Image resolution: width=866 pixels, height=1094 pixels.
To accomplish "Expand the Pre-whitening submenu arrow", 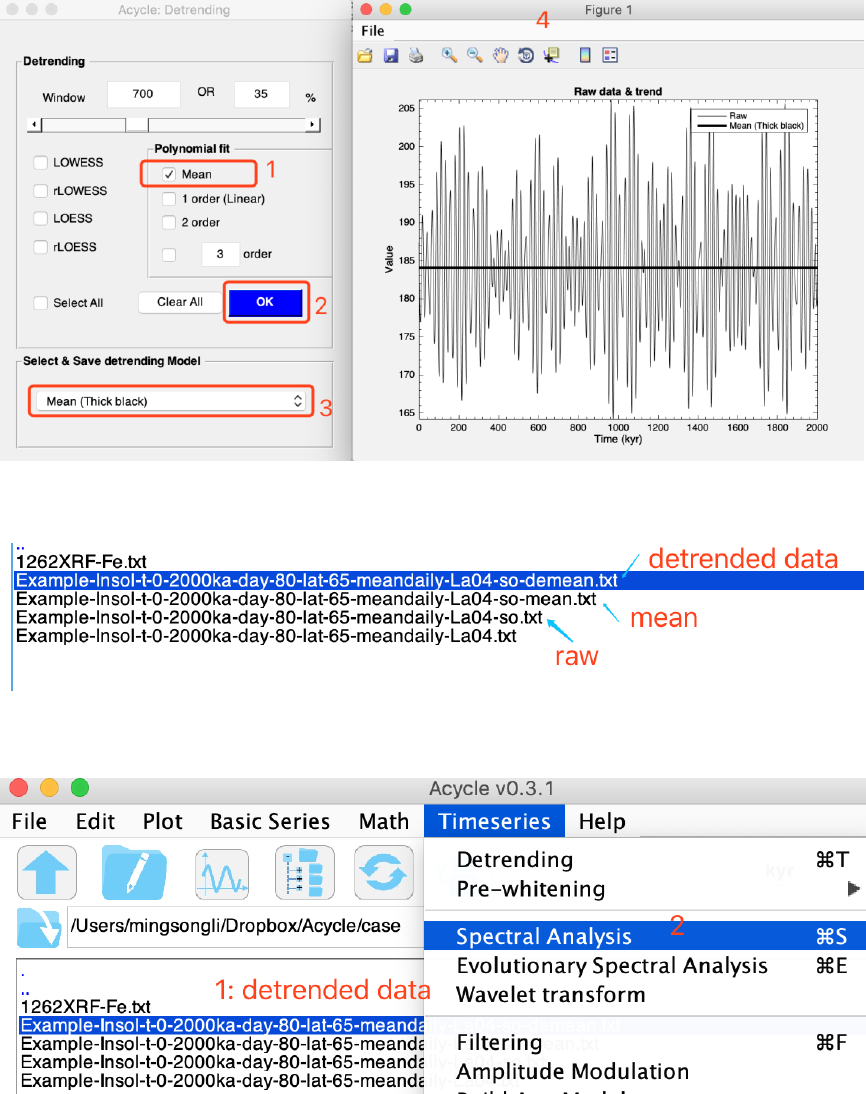I will click(x=853, y=889).
